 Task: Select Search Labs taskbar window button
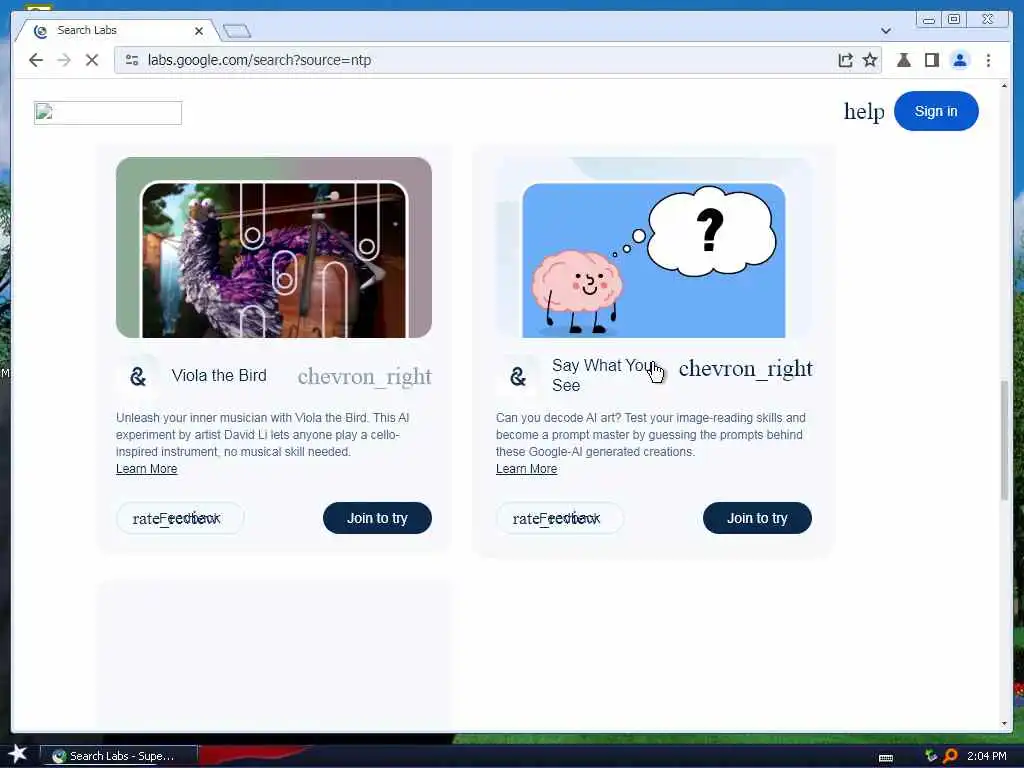pyautogui.click(x=119, y=756)
